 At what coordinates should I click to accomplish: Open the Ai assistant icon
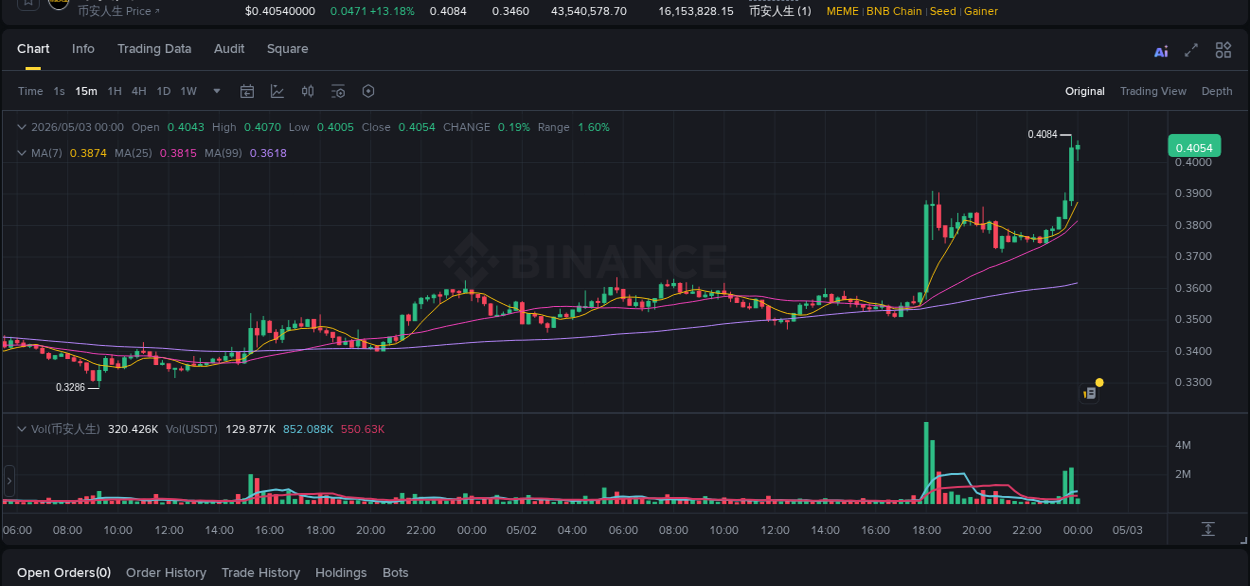(x=1161, y=51)
